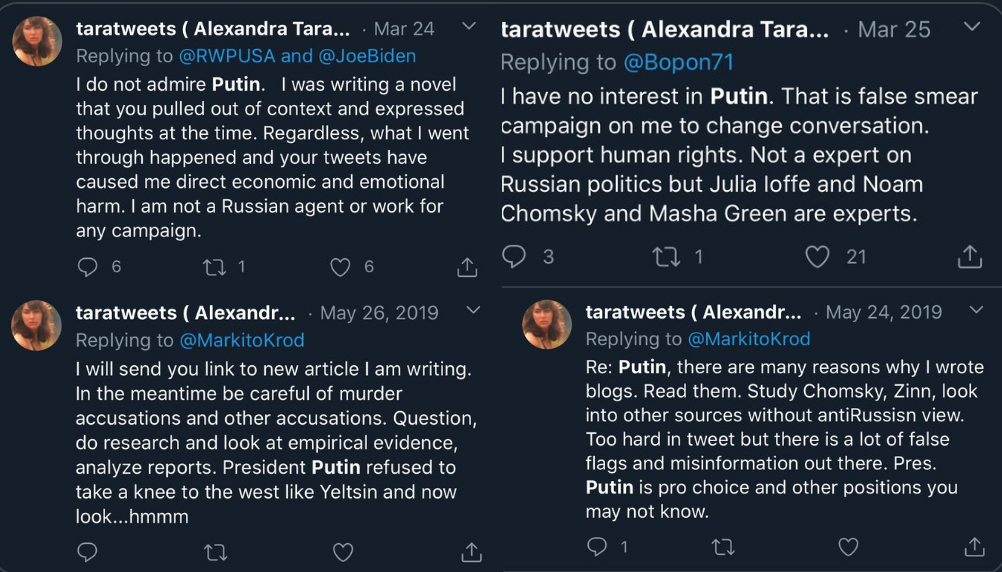
Task: Reply to the Mar 25 tweet
Action: point(514,257)
